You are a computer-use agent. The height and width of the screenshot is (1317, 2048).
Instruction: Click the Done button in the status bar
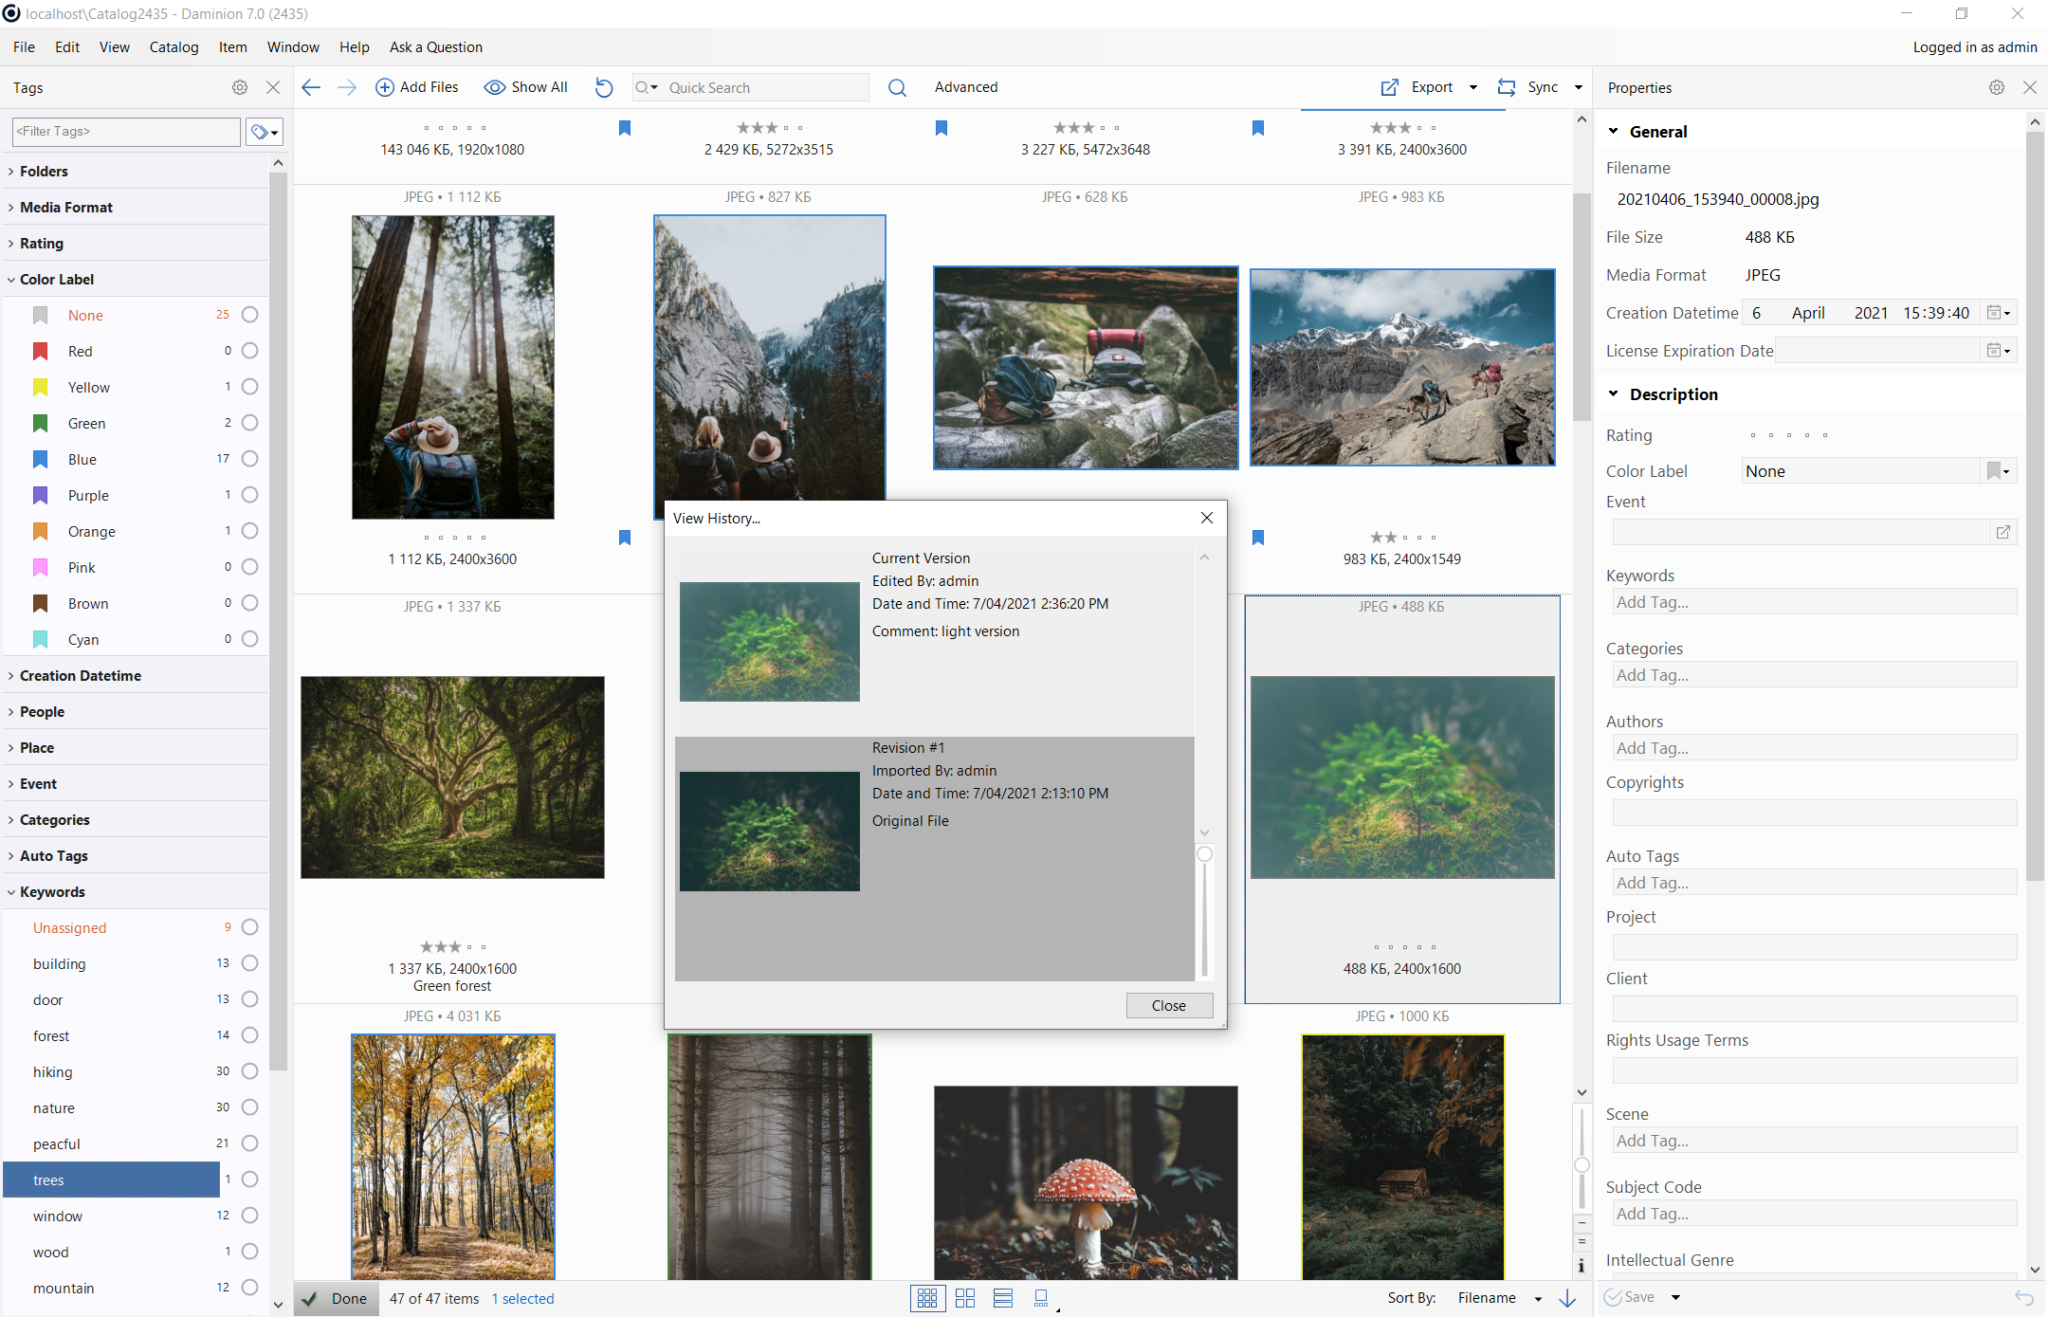click(336, 1298)
